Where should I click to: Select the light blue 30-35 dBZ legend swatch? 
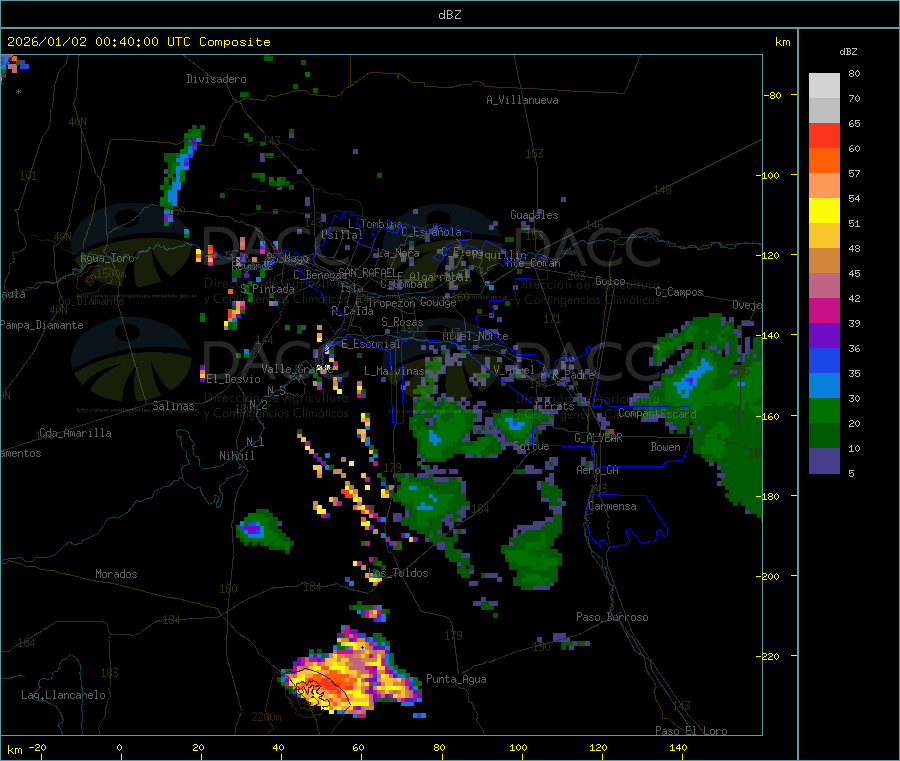[824, 386]
